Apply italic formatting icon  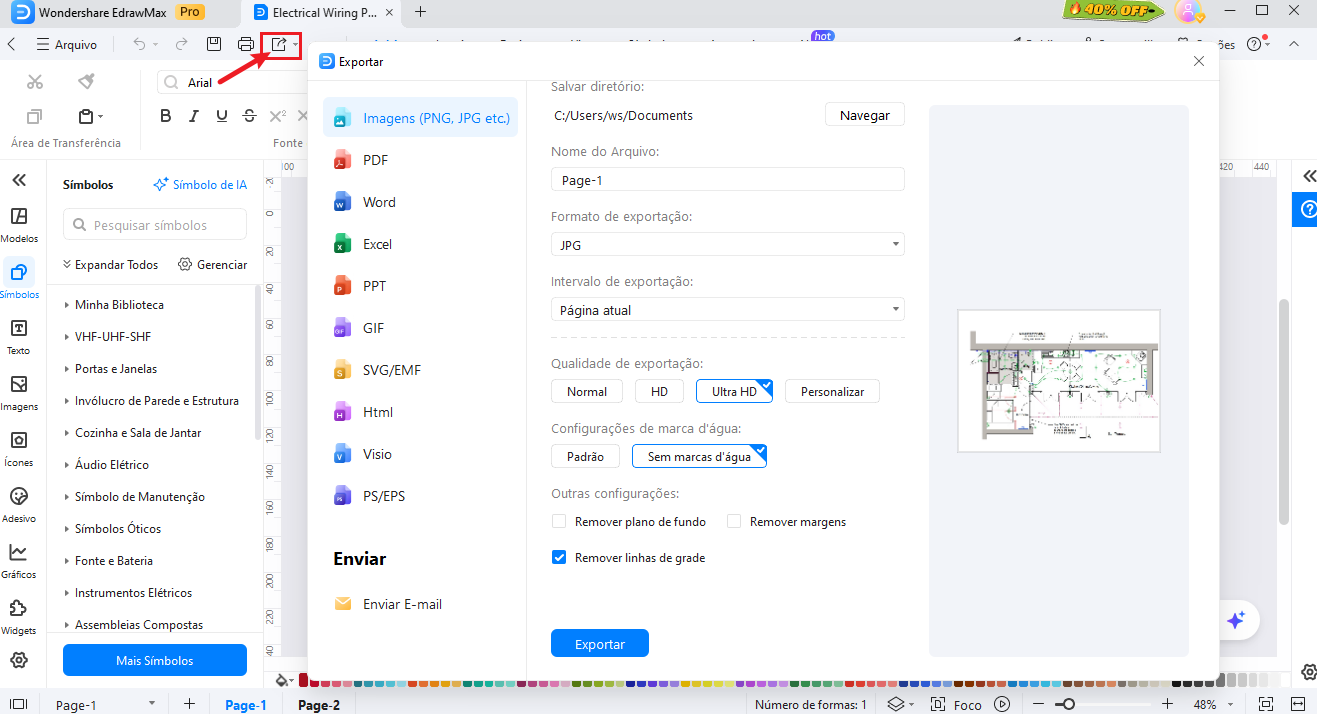[194, 115]
